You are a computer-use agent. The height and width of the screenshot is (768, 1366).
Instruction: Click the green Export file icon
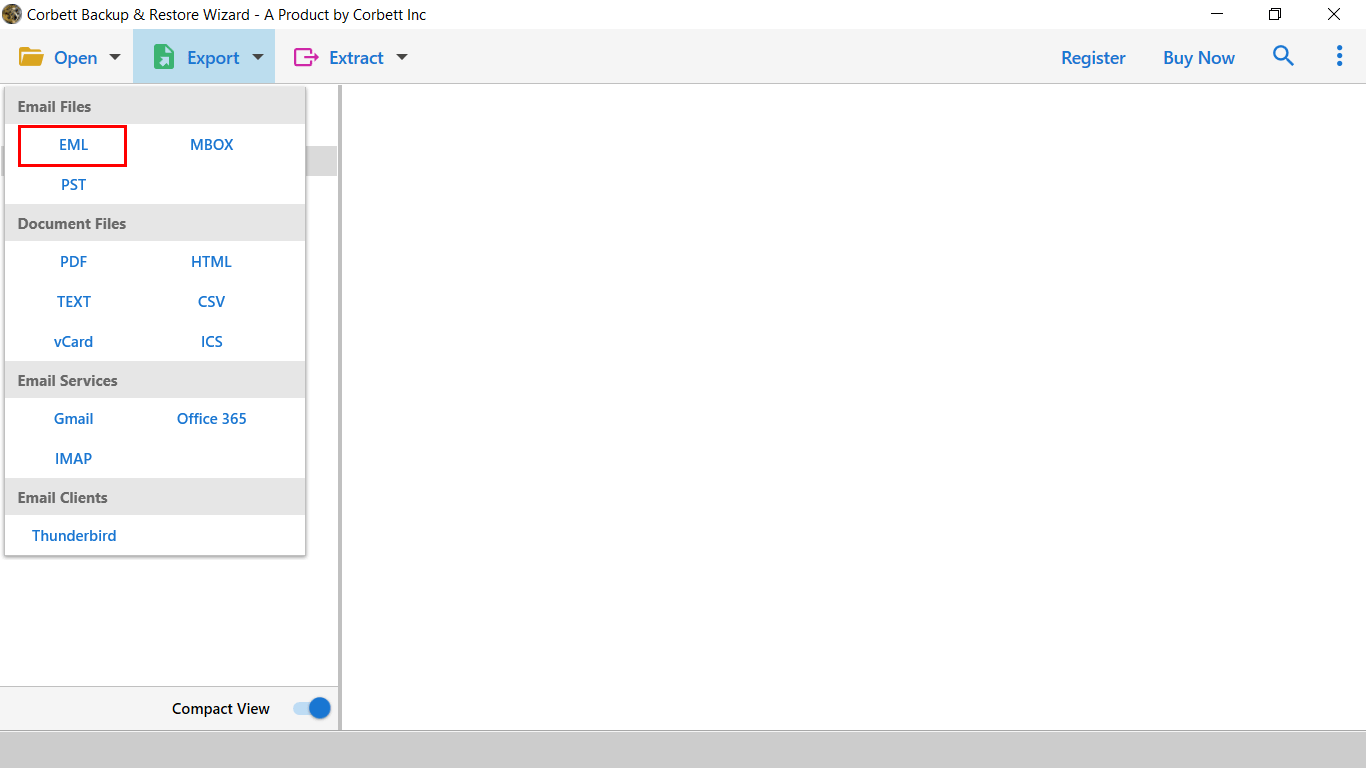tap(164, 57)
